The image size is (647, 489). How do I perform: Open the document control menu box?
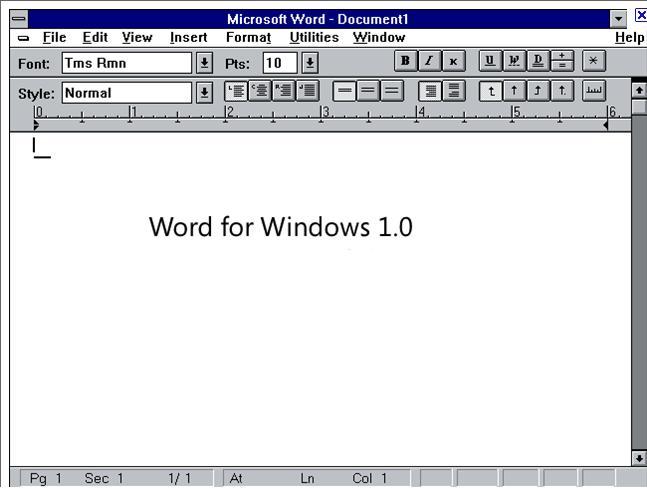[x=24, y=38]
